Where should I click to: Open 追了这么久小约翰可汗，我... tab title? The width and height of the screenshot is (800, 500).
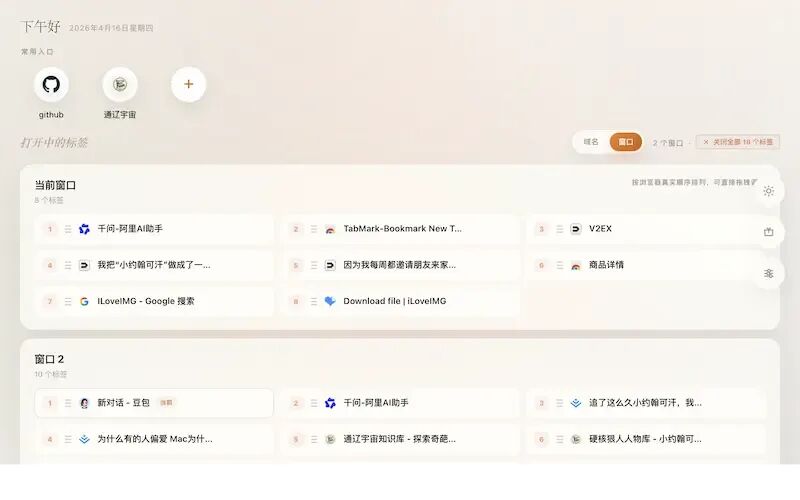coord(645,403)
